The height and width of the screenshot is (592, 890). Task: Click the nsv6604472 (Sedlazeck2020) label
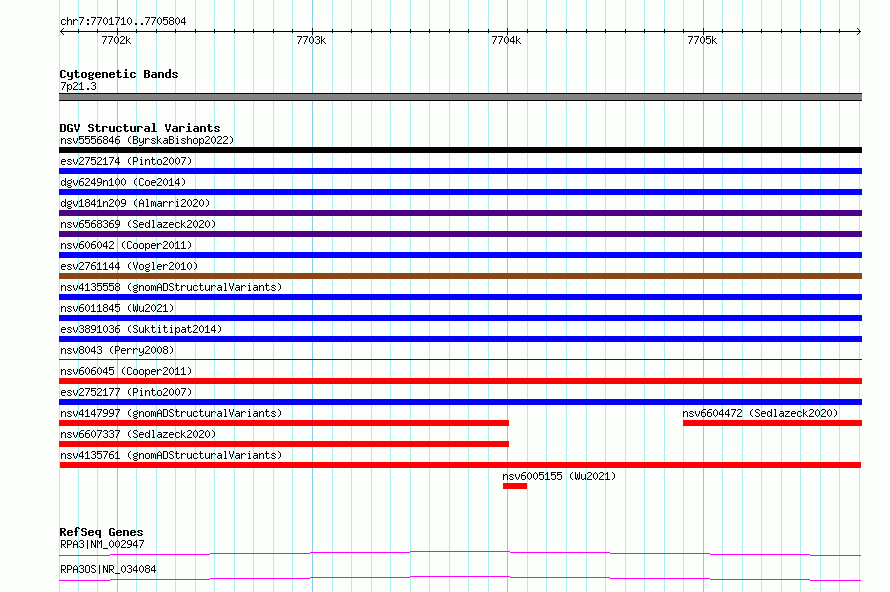pyautogui.click(x=760, y=413)
